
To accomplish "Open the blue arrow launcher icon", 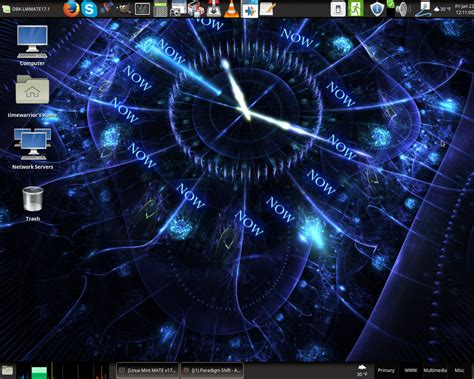I will 249,9.
